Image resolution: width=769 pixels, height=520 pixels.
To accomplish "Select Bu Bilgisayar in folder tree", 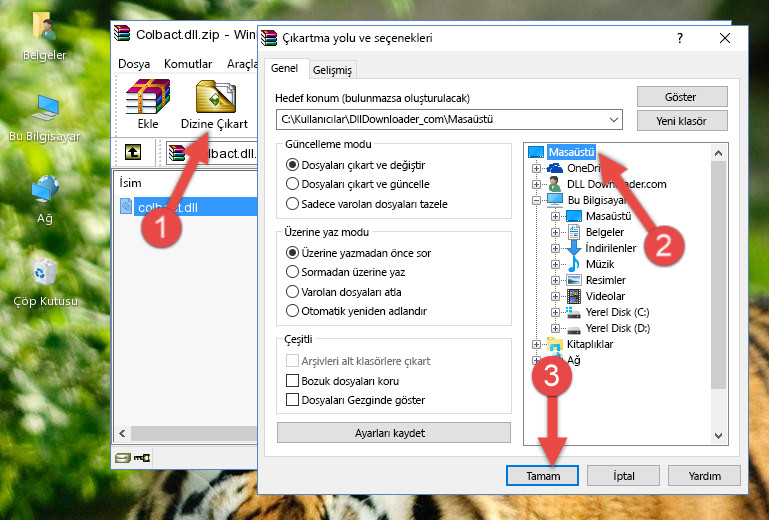I will 597,200.
